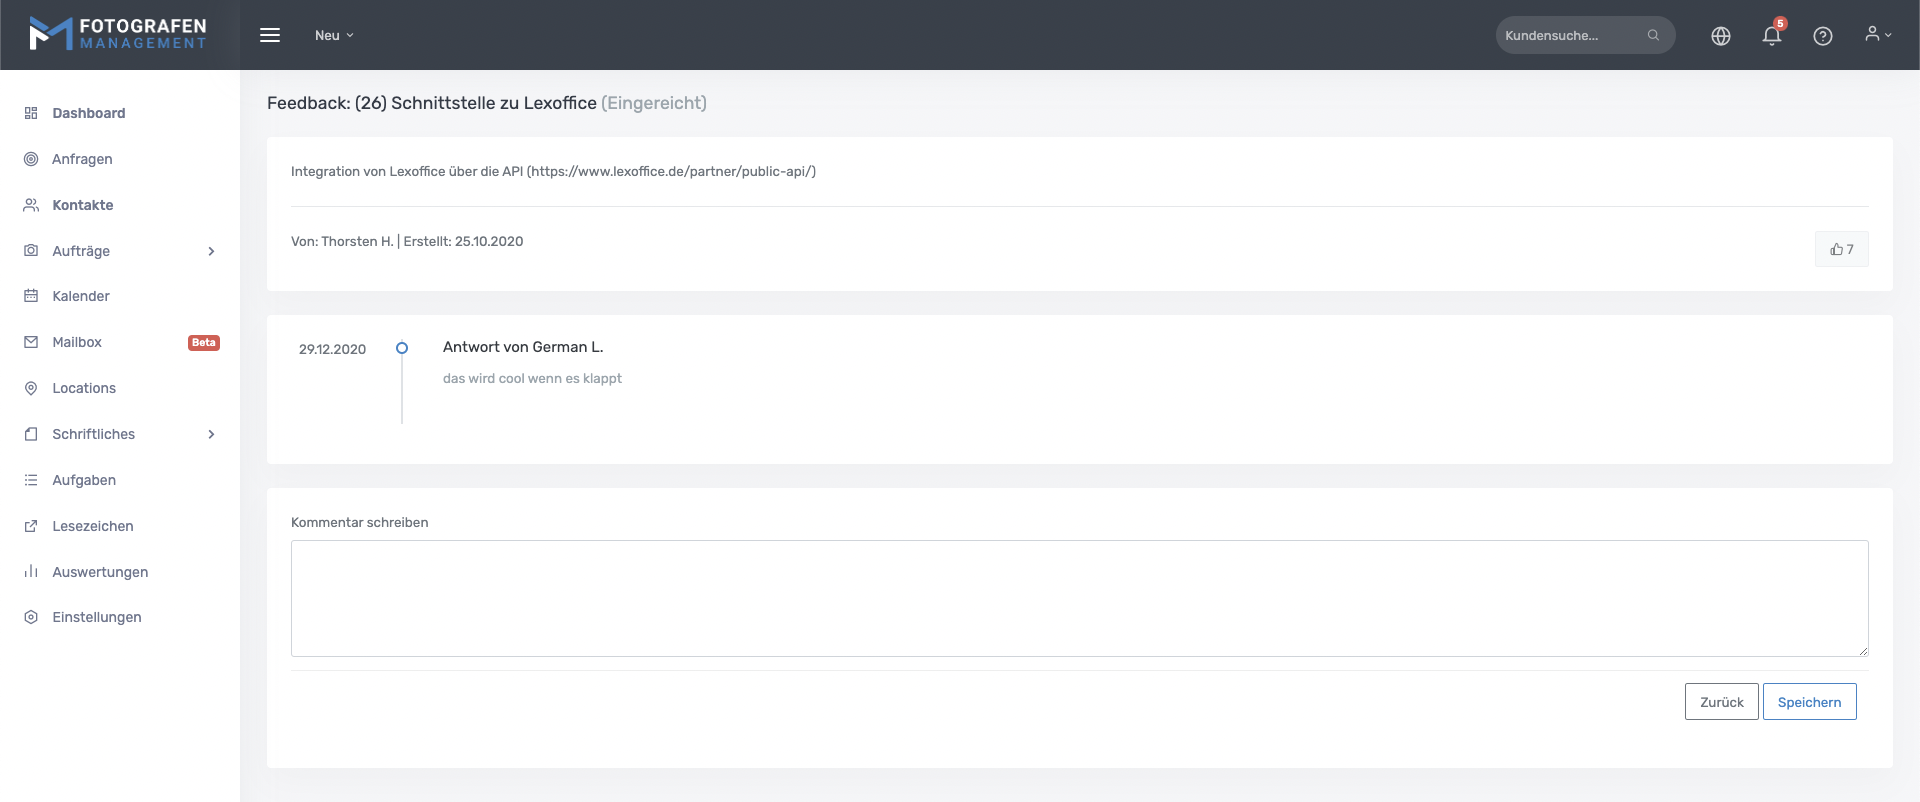Image resolution: width=1920 pixels, height=802 pixels.
Task: Expand the Schriftliches submenu chevron
Action: tap(211, 434)
